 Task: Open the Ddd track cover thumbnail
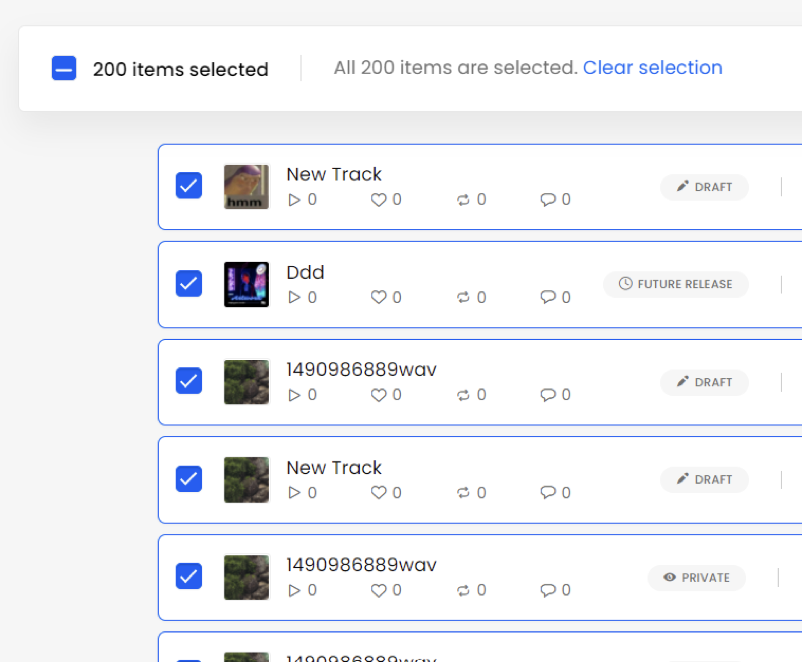(x=247, y=284)
